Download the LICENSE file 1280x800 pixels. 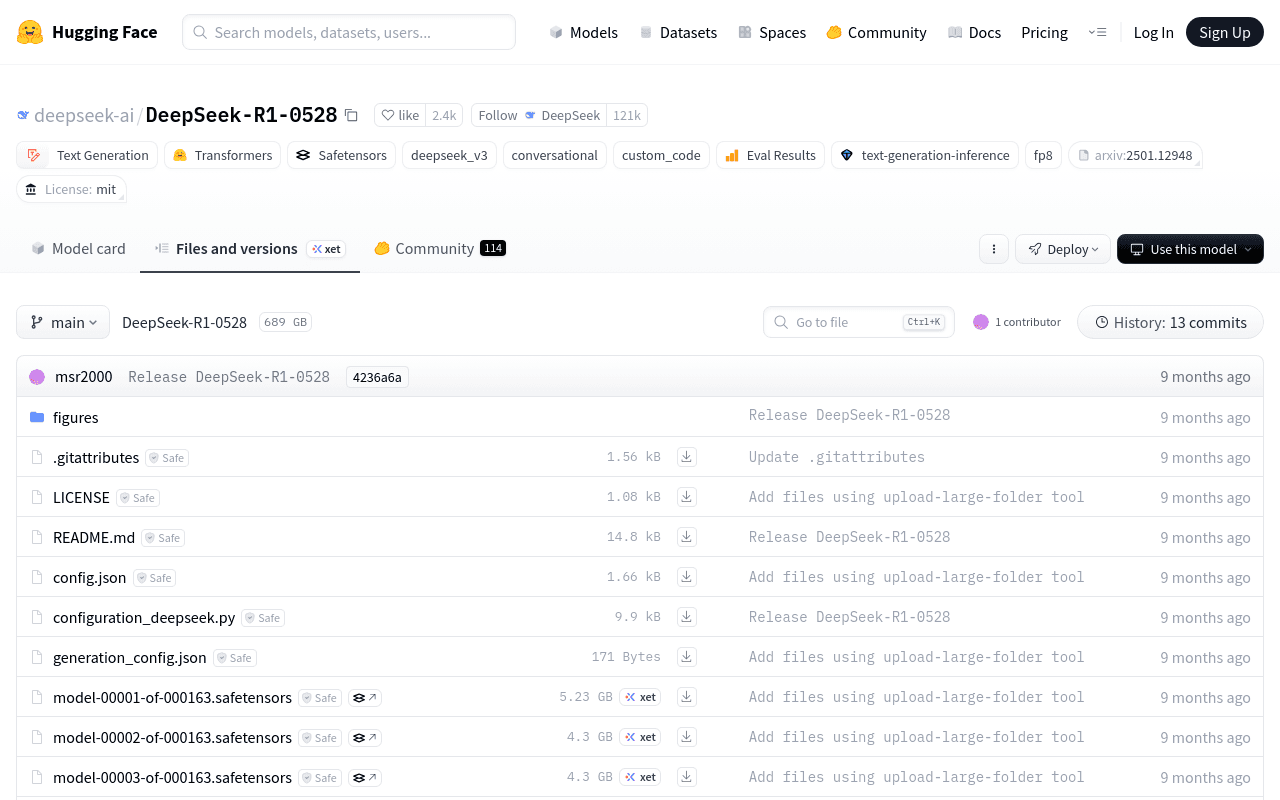[x=687, y=497]
